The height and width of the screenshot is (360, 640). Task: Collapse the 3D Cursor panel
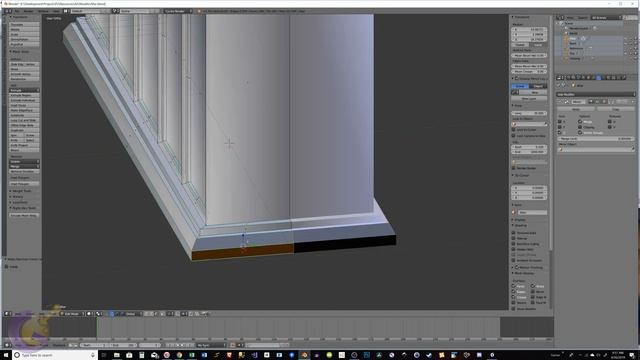[x=522, y=176]
